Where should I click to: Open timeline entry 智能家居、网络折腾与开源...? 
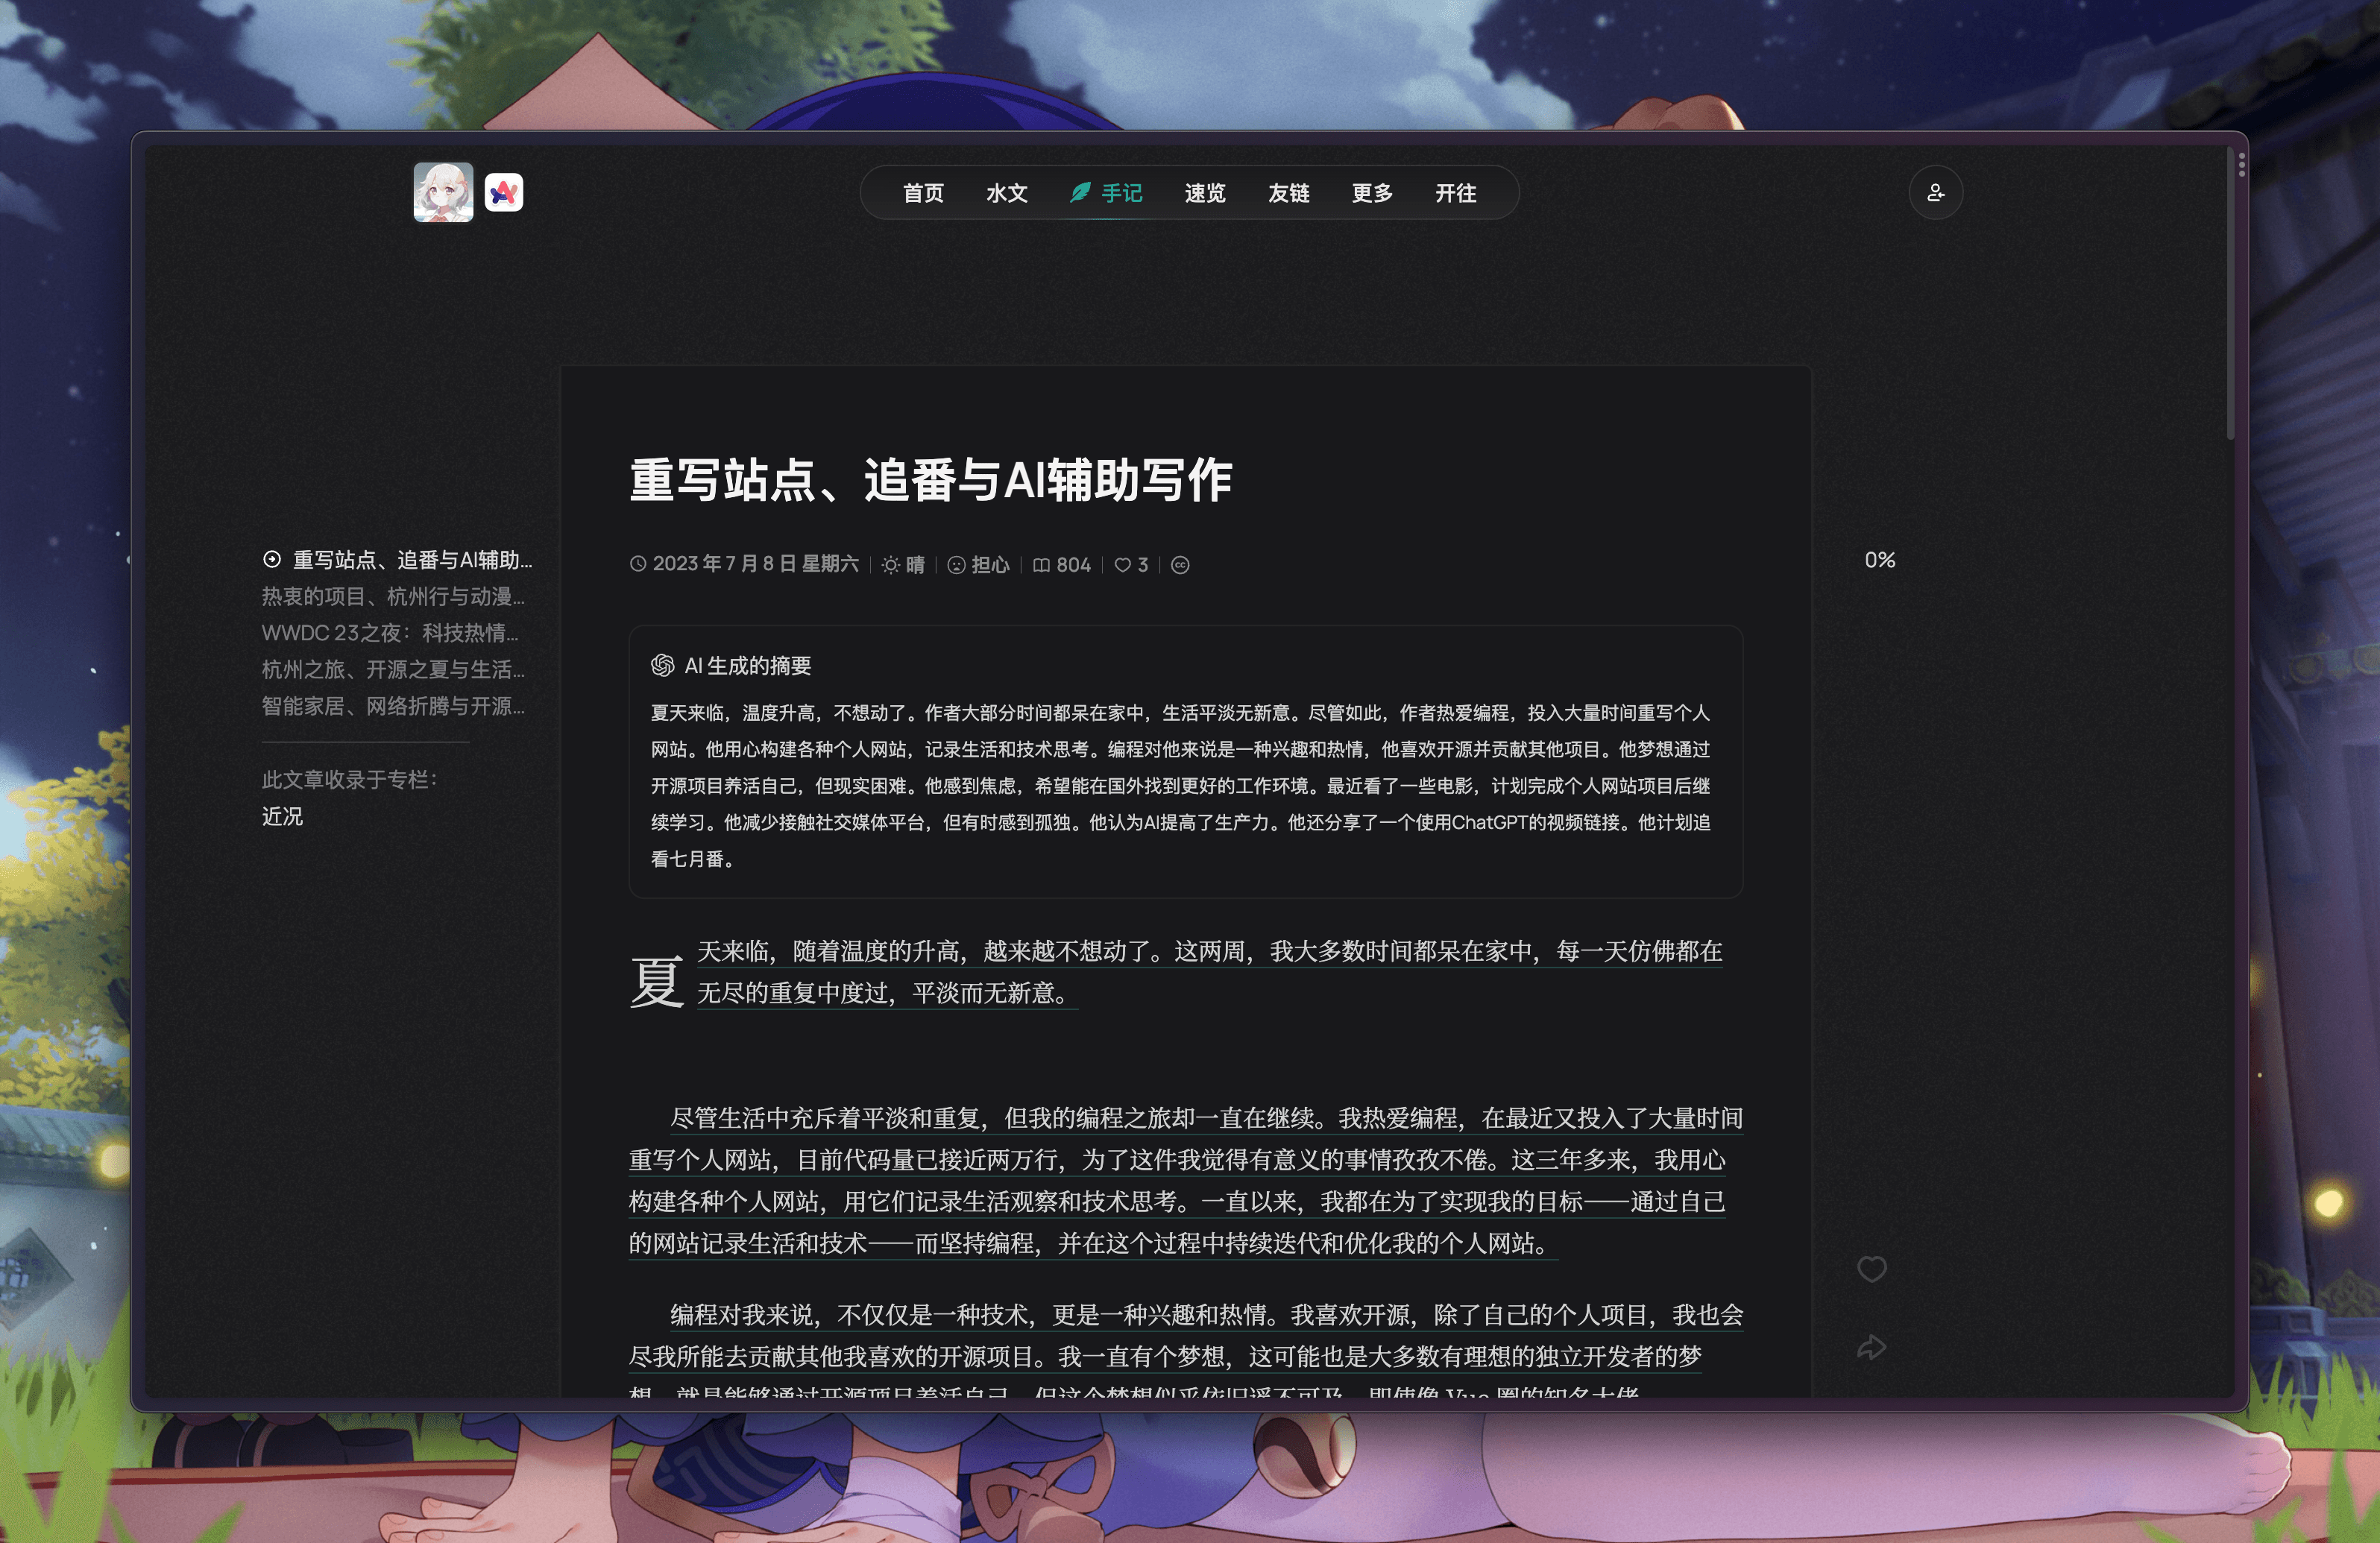(x=393, y=706)
